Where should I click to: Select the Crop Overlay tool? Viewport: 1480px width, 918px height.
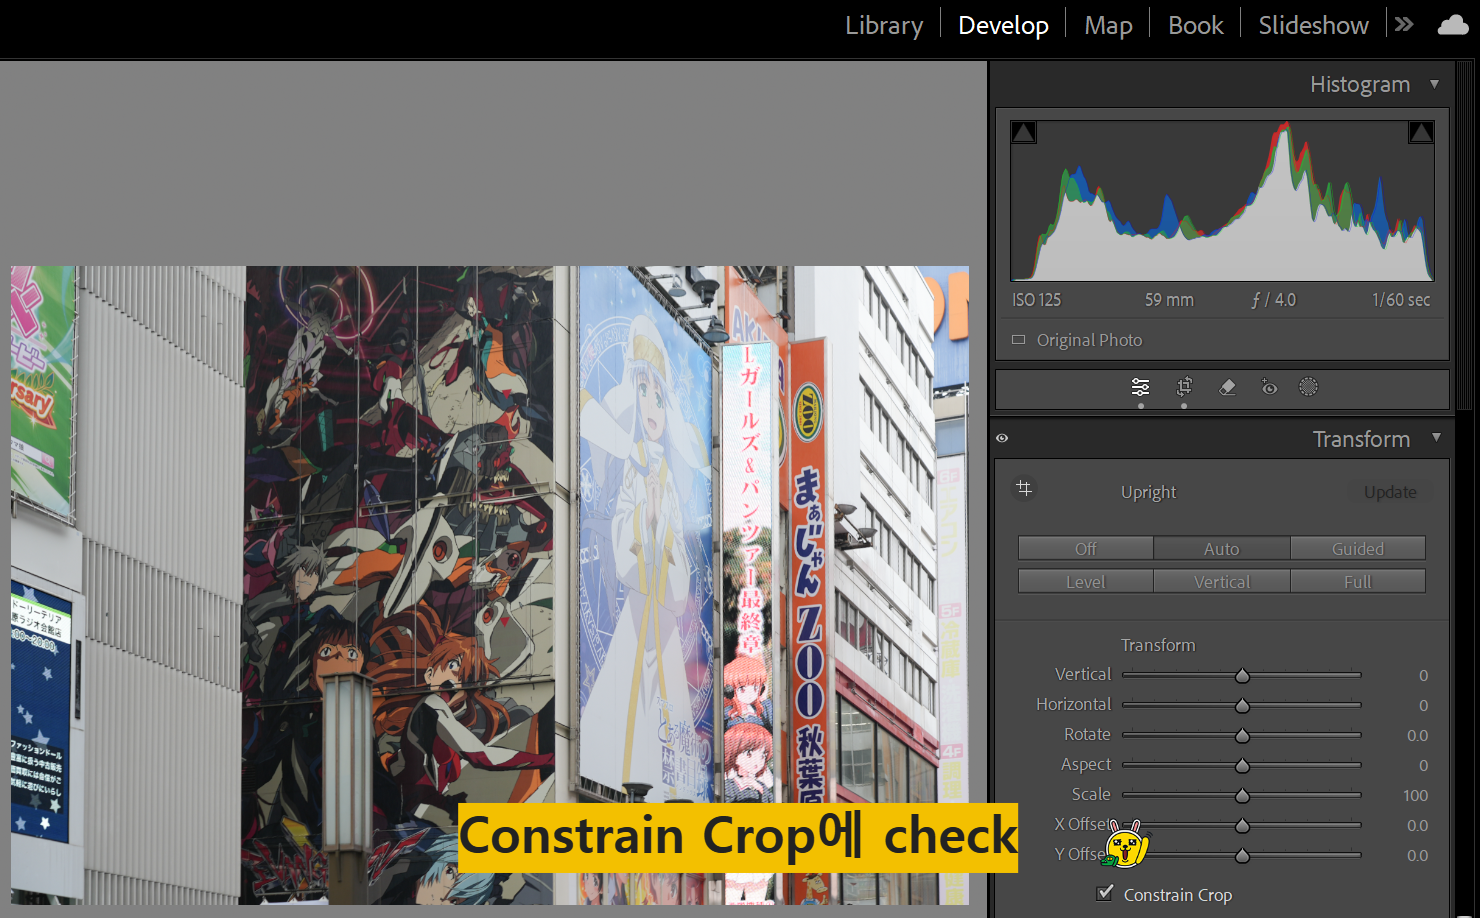[1184, 387]
